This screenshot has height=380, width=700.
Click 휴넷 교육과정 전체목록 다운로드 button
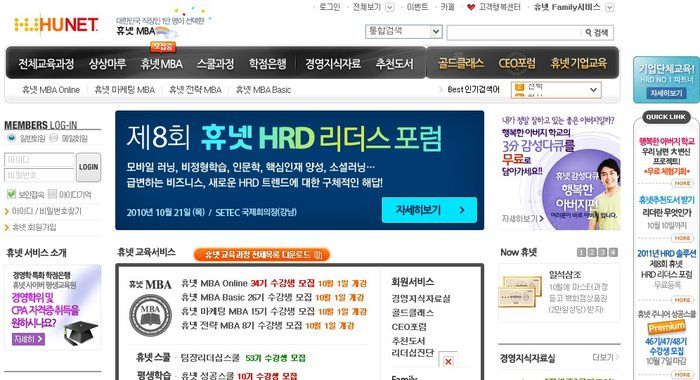point(262,255)
